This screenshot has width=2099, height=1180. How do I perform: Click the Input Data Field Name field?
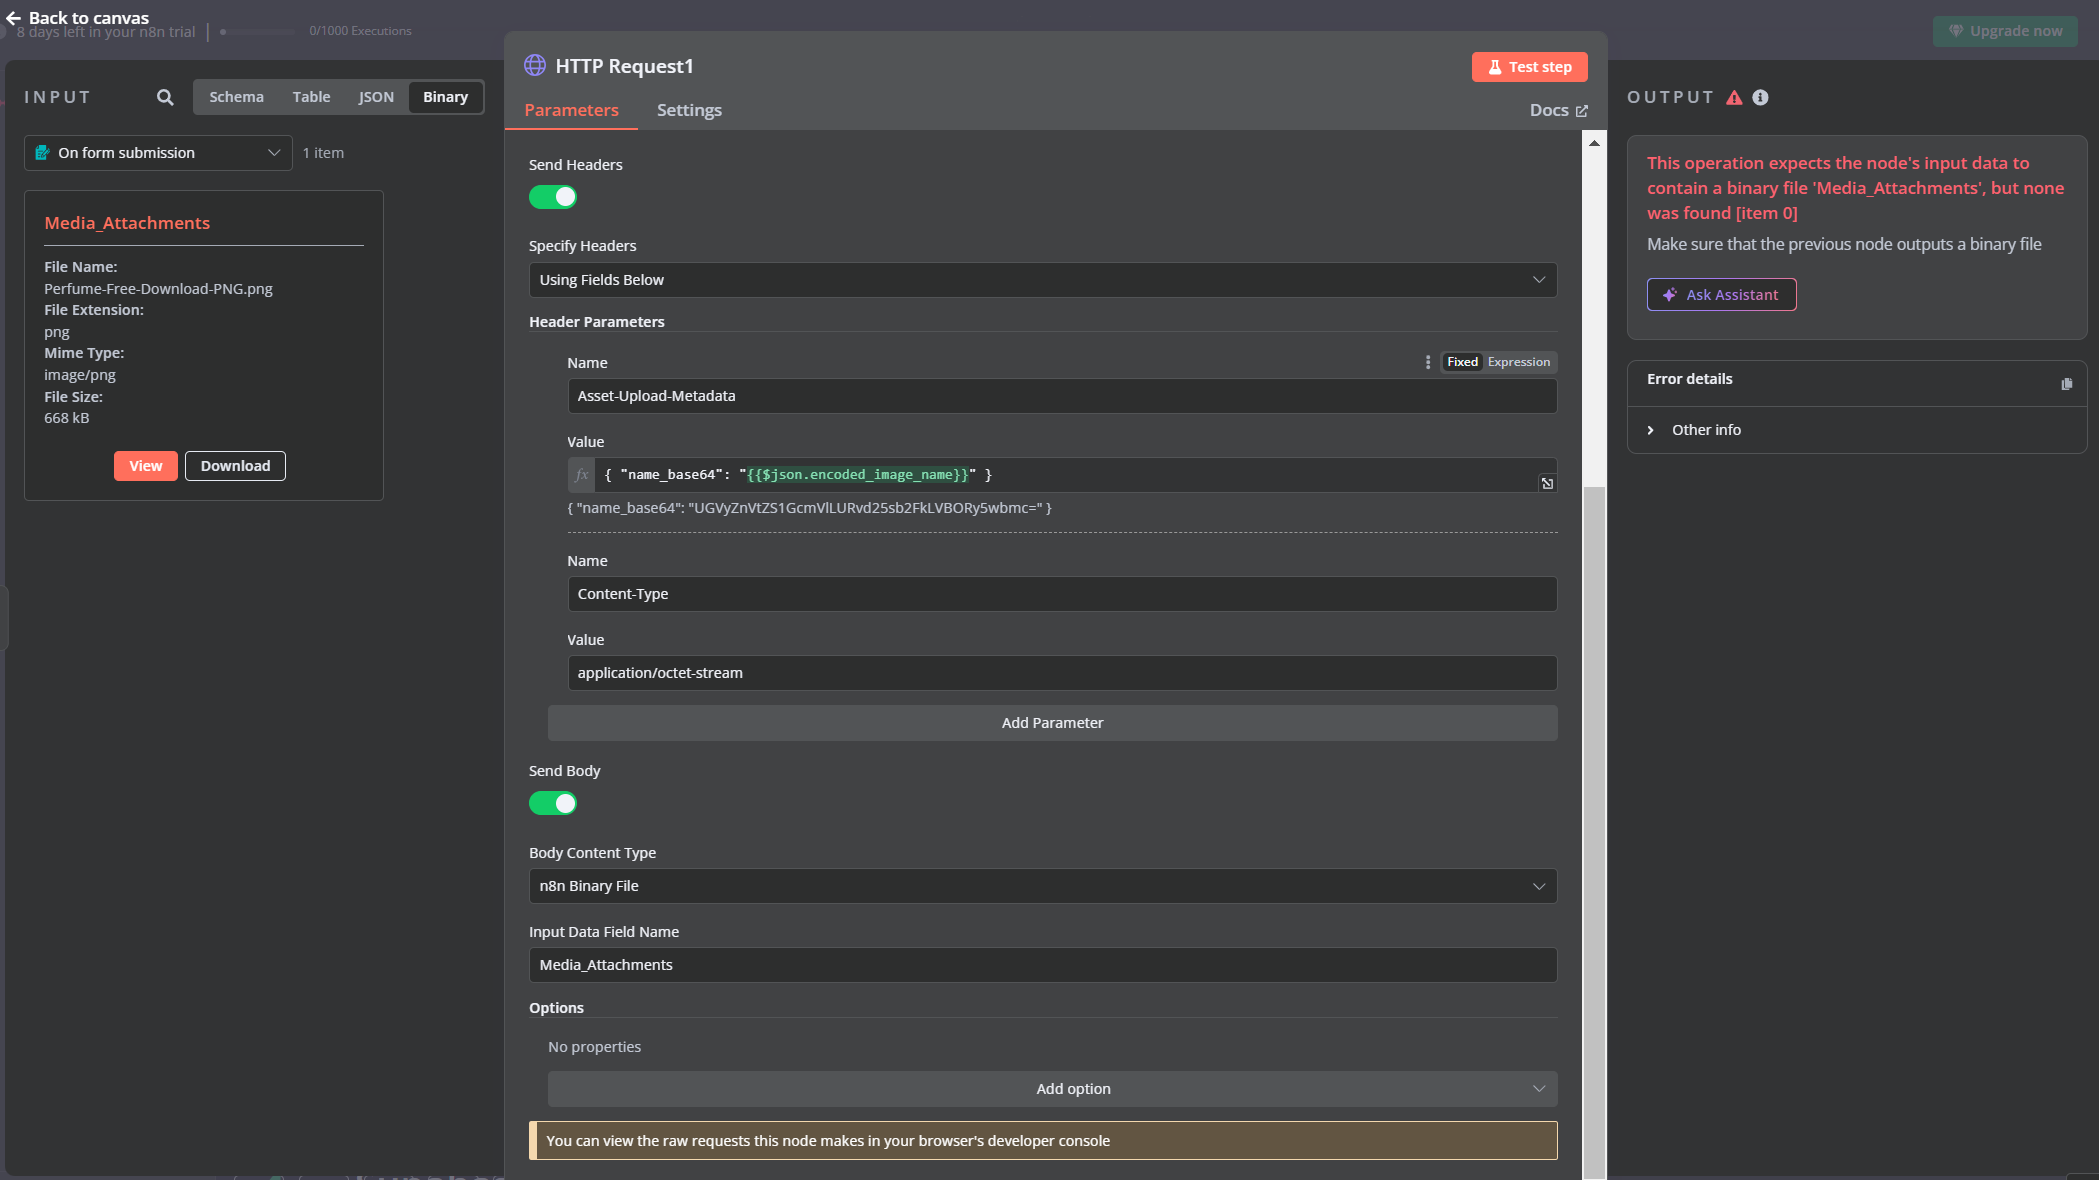[x=1042, y=965]
